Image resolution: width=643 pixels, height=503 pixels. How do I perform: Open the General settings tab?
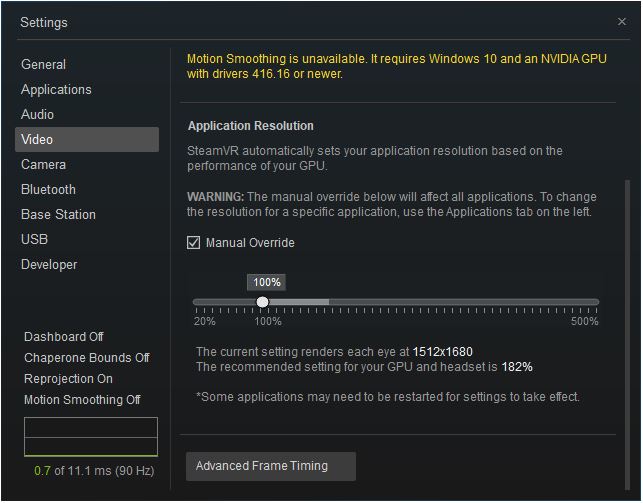[x=43, y=64]
